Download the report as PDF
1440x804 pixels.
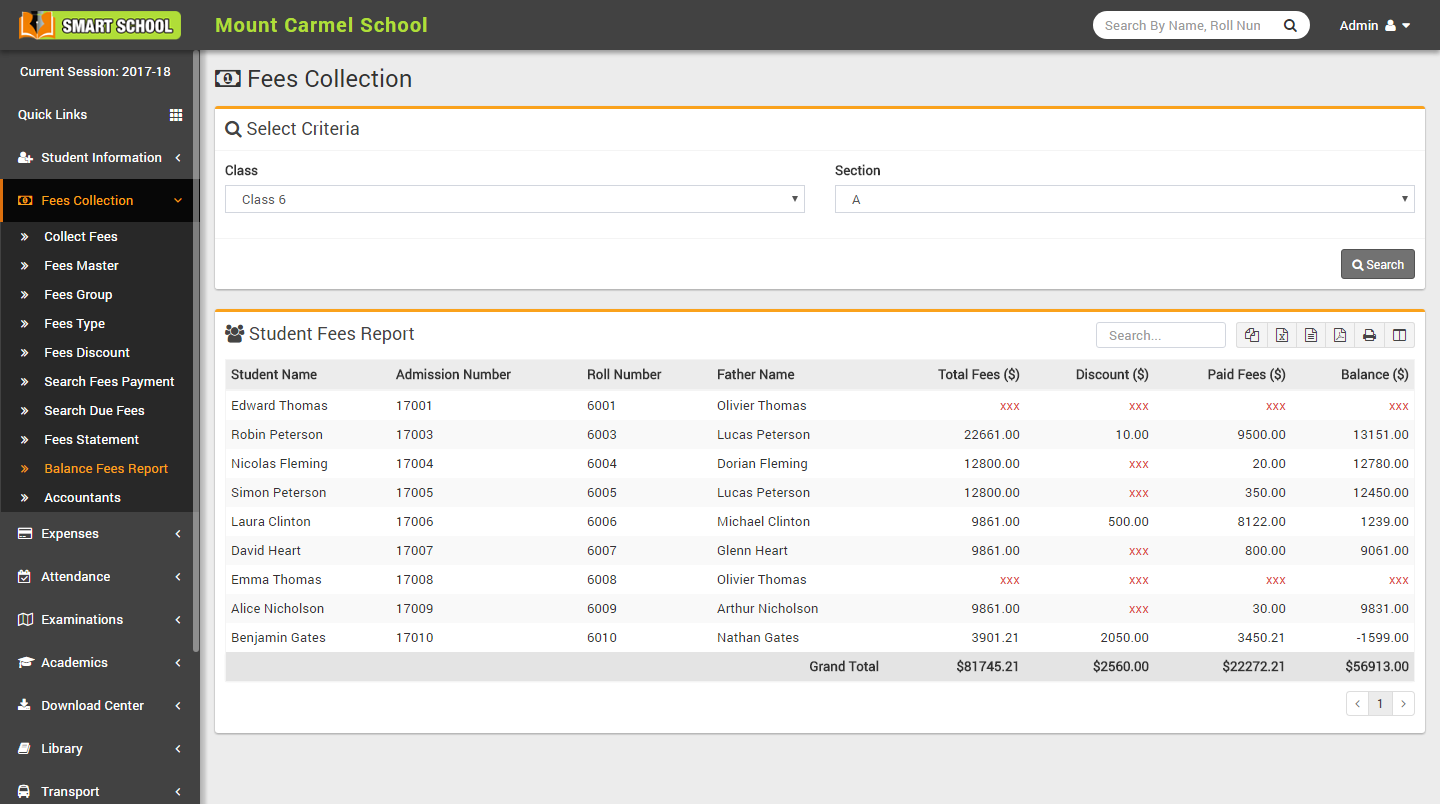click(x=1340, y=335)
